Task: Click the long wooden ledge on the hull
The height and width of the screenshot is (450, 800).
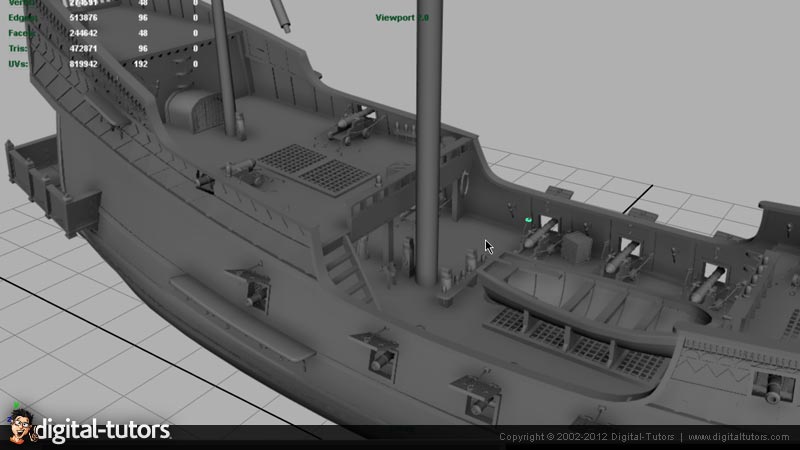Action: tap(240, 316)
